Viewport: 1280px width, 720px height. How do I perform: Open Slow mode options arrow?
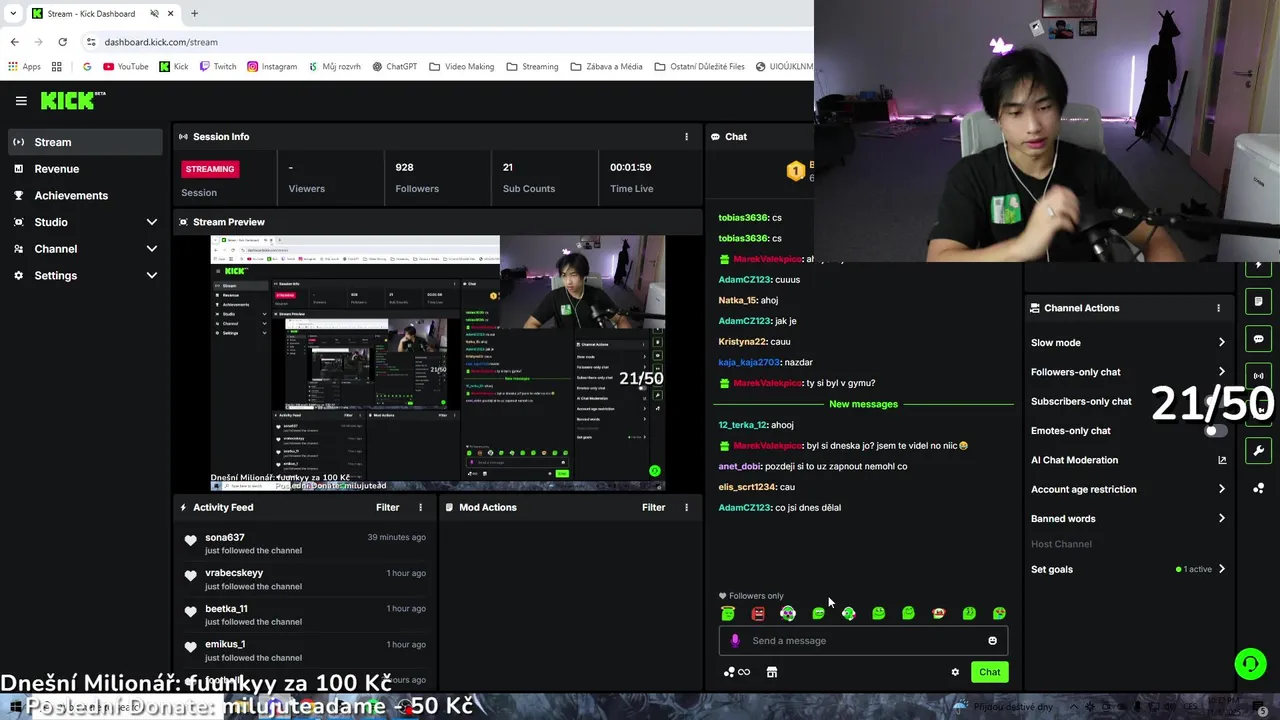click(x=1221, y=343)
